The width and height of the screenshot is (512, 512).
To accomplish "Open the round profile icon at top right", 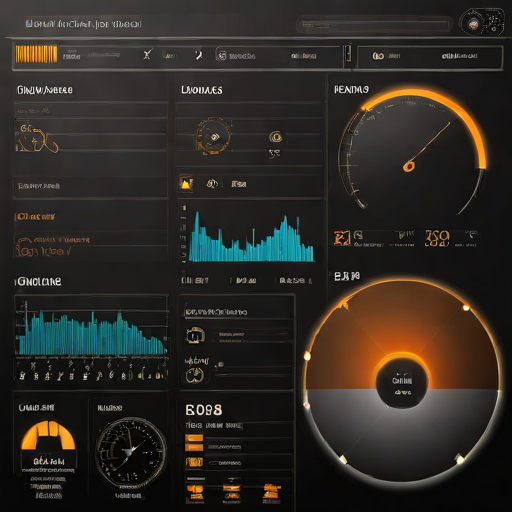I will [x=473, y=24].
